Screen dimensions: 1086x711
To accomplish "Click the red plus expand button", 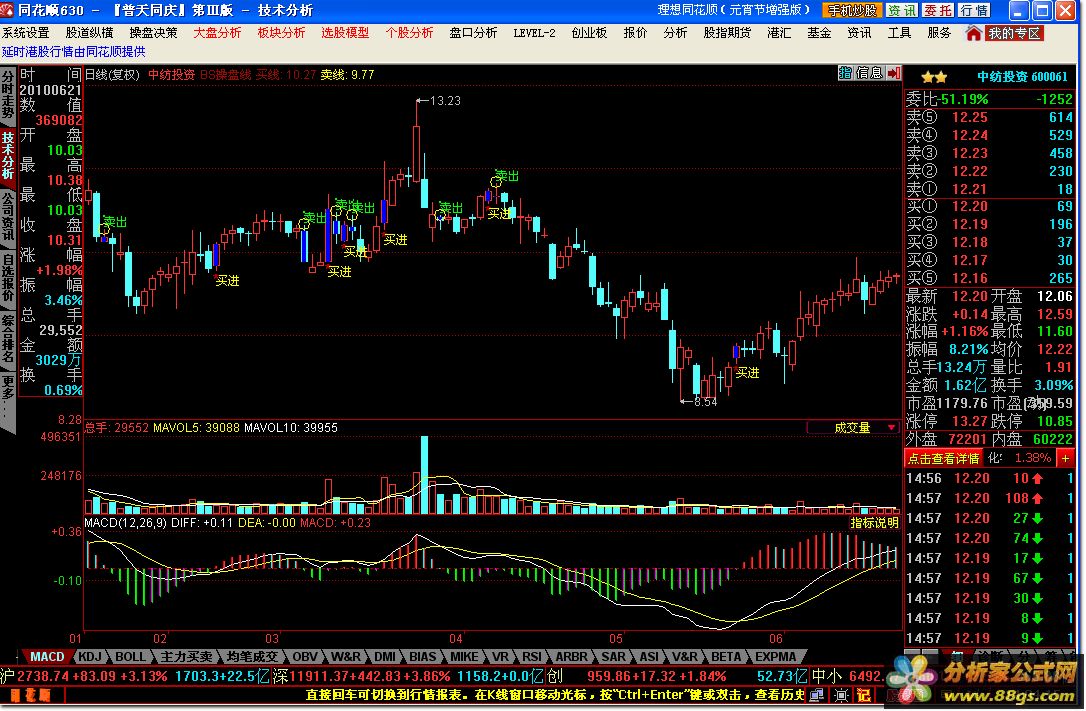I will click(1065, 458).
